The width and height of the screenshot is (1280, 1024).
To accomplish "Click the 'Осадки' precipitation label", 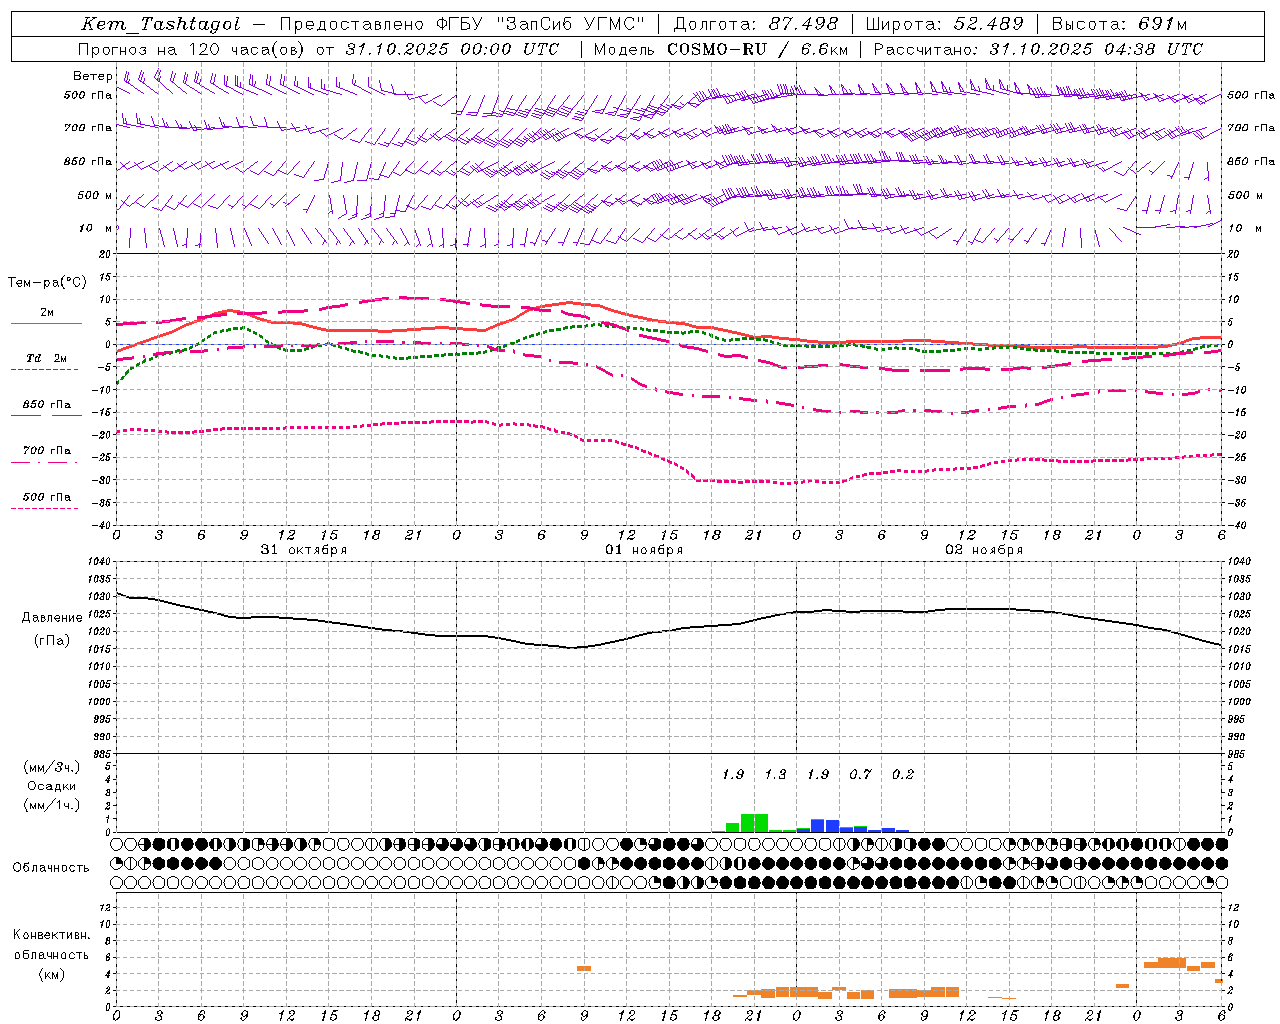I will (x=51, y=786).
